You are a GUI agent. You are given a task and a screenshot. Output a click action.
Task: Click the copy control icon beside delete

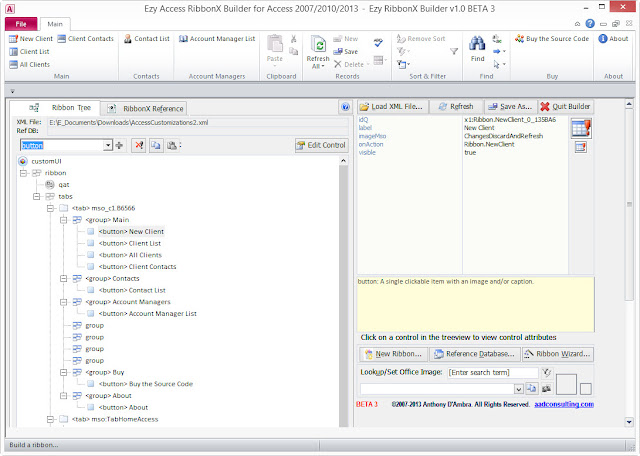(x=156, y=145)
